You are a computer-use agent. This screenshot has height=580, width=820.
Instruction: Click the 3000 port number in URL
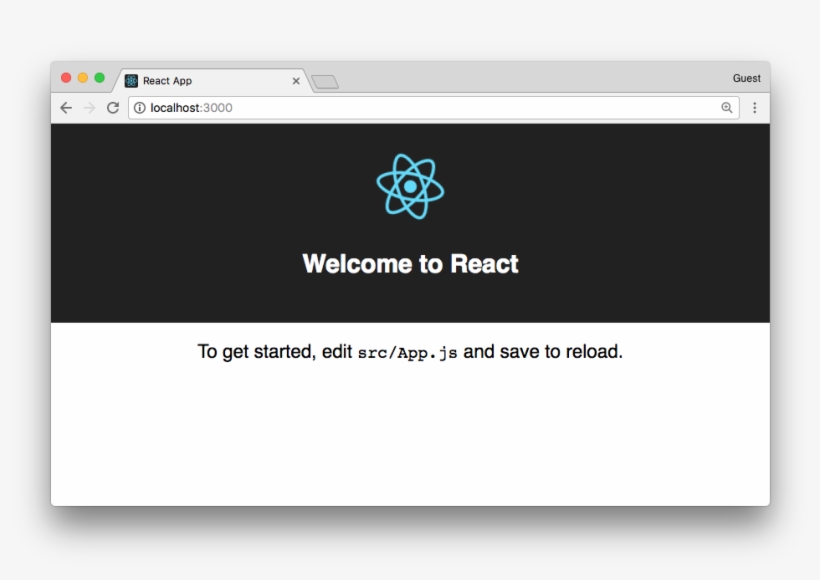218,108
